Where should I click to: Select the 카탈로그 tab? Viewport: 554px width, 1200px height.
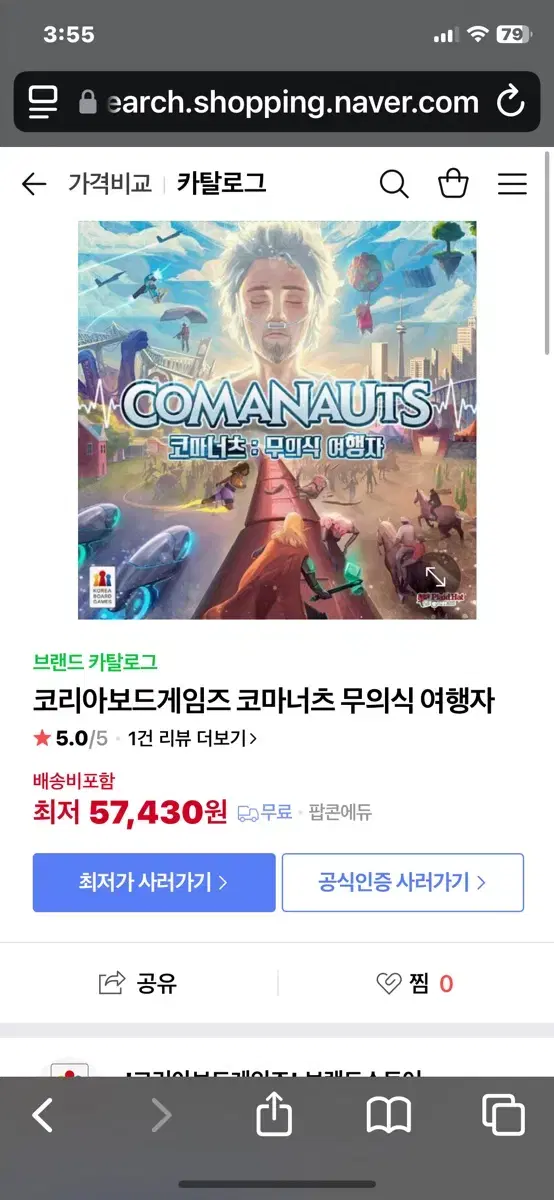tap(221, 184)
